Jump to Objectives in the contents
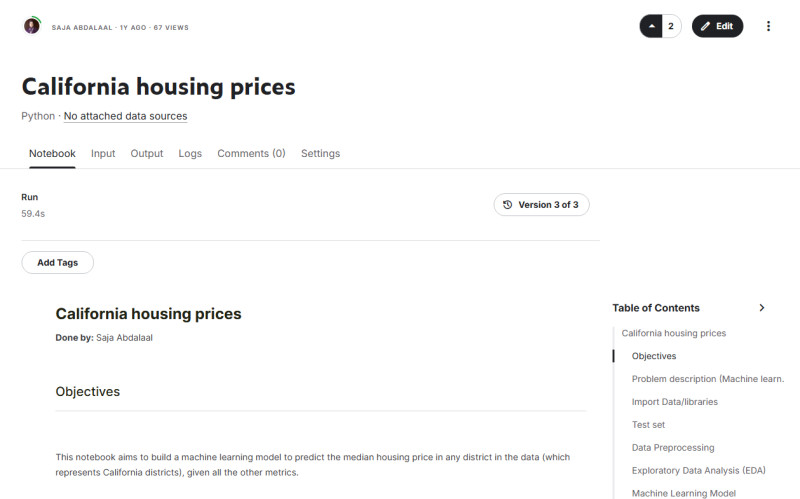Image resolution: width=800 pixels, height=499 pixels. (x=654, y=356)
